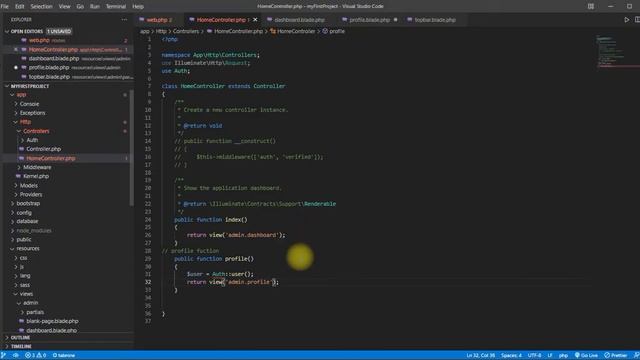The height and width of the screenshot is (360, 640).
Task: Open the Terminal menu
Action: point(116,6)
